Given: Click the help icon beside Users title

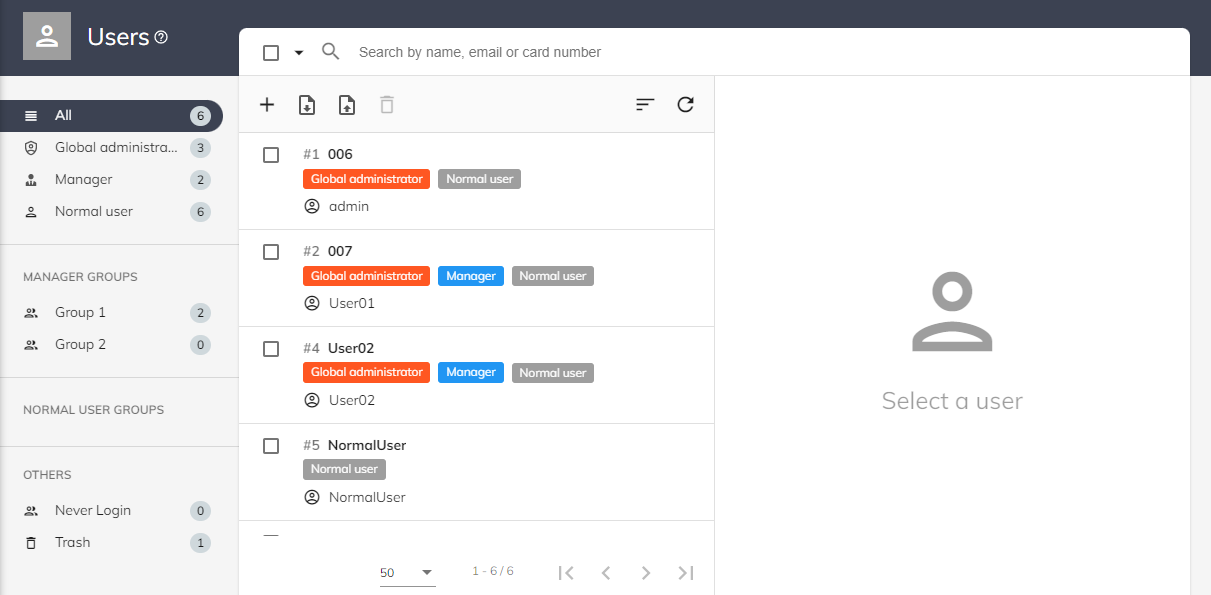Looking at the screenshot, I should (161, 37).
